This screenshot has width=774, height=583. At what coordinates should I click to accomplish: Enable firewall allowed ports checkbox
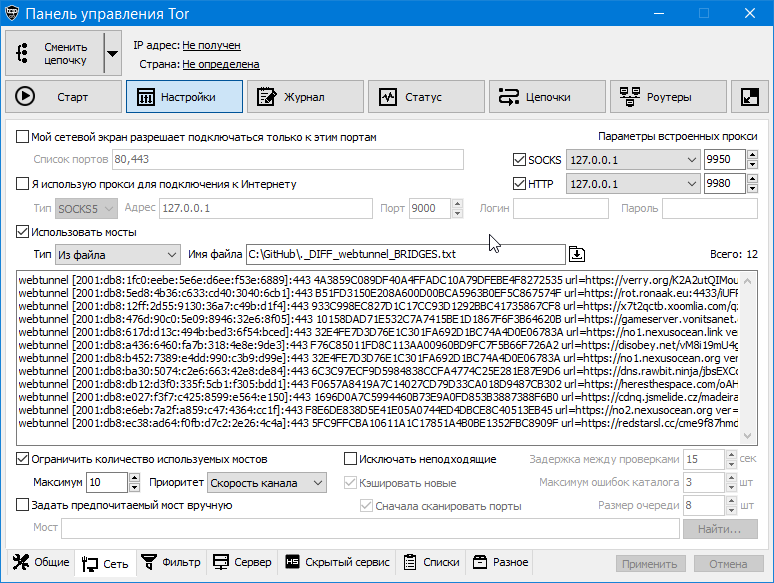[x=22, y=137]
